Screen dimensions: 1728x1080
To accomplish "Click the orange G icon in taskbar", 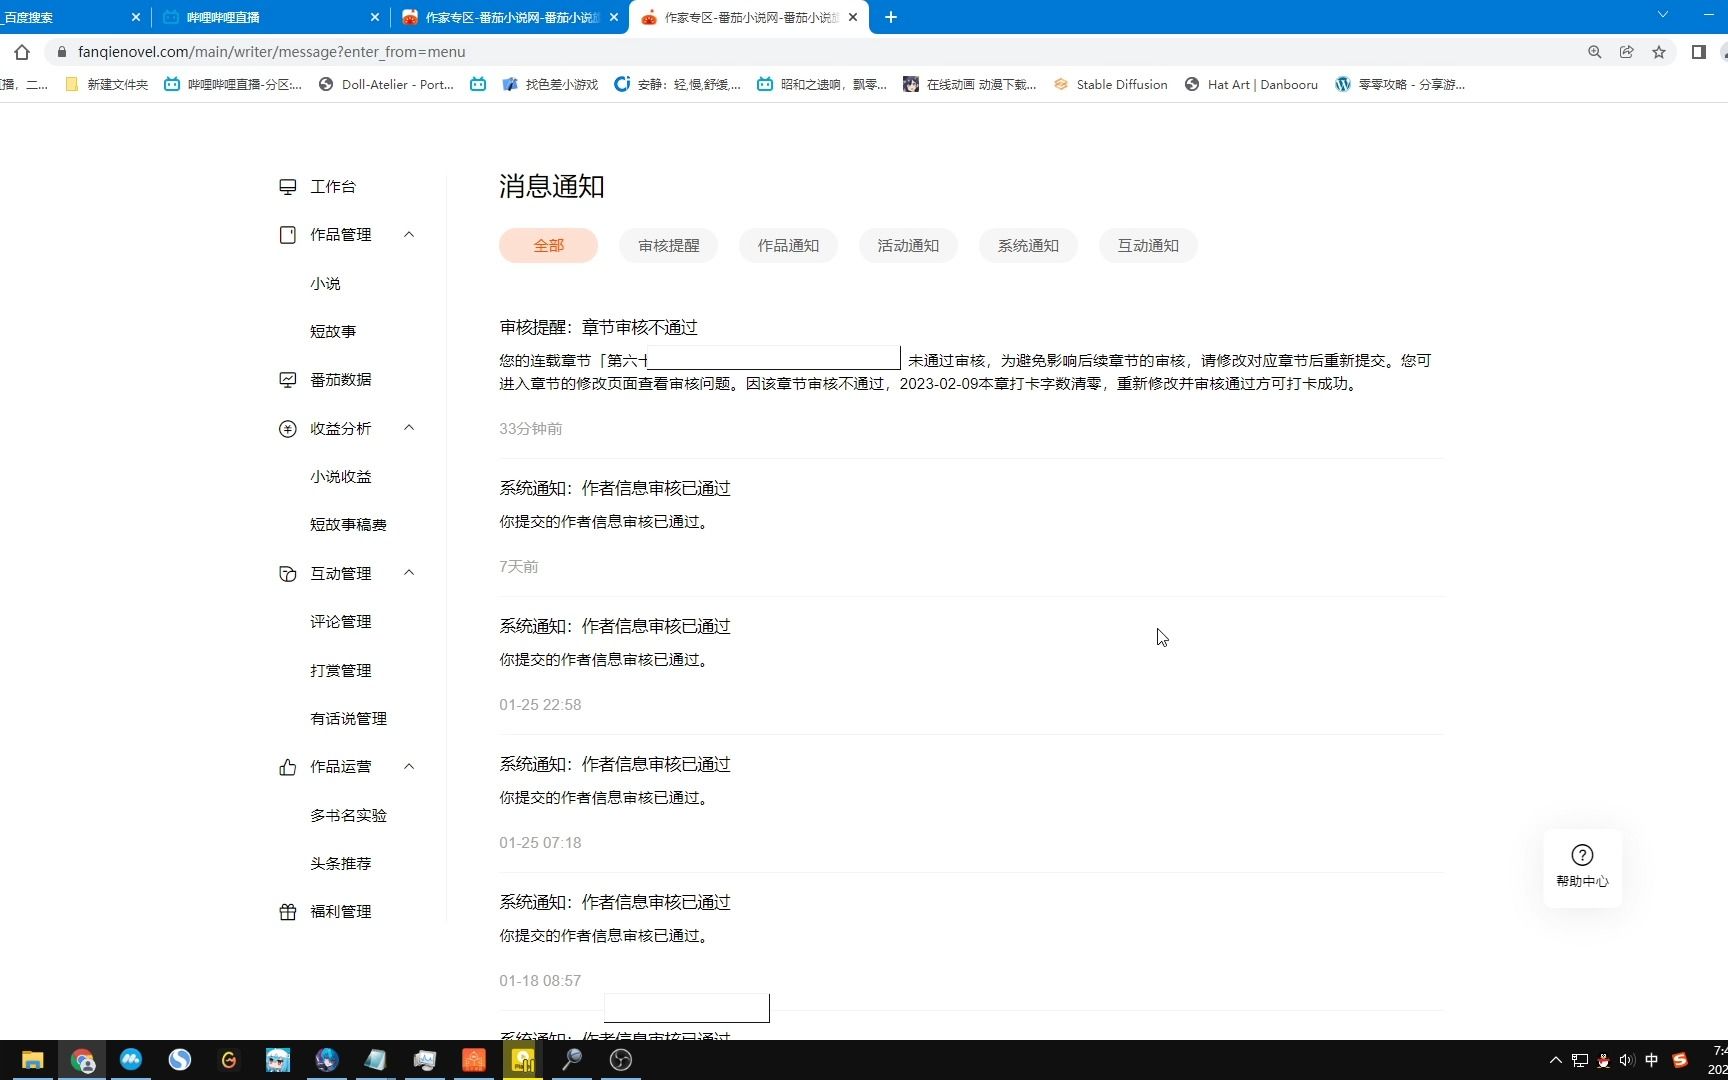I will click(229, 1060).
